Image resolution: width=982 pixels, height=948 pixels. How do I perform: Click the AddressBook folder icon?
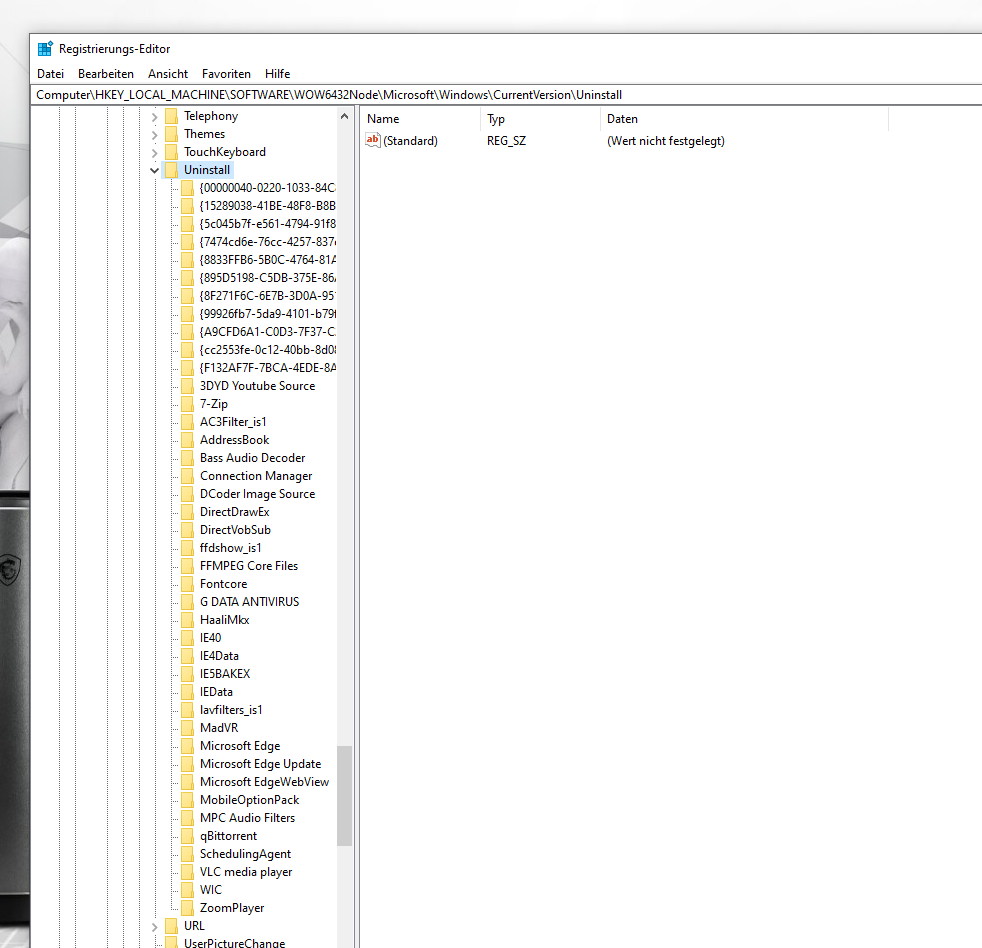click(x=187, y=440)
